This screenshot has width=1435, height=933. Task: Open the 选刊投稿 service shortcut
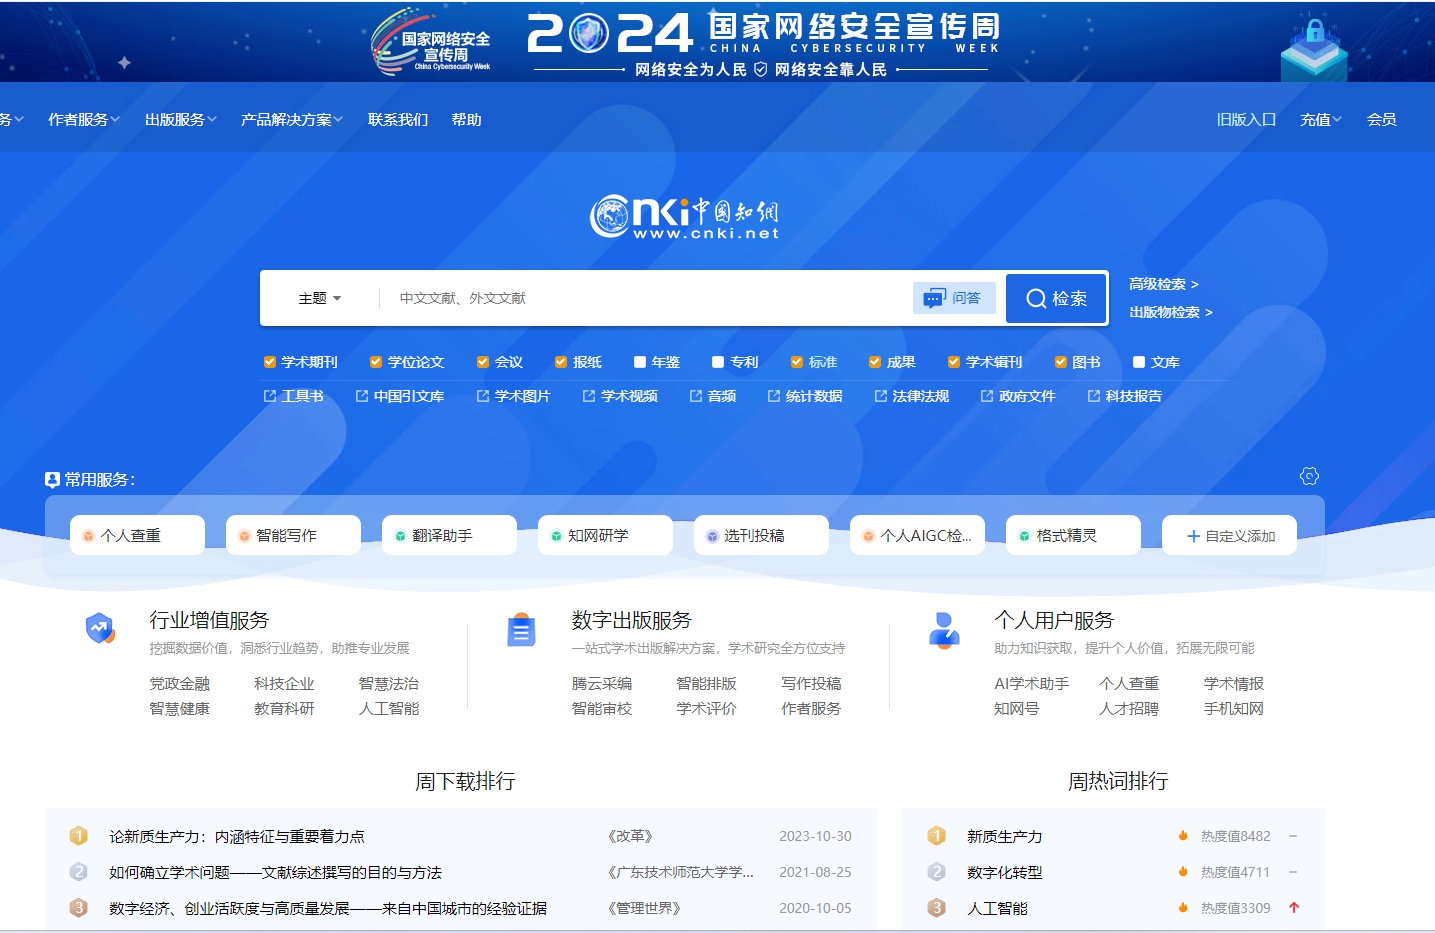point(761,535)
